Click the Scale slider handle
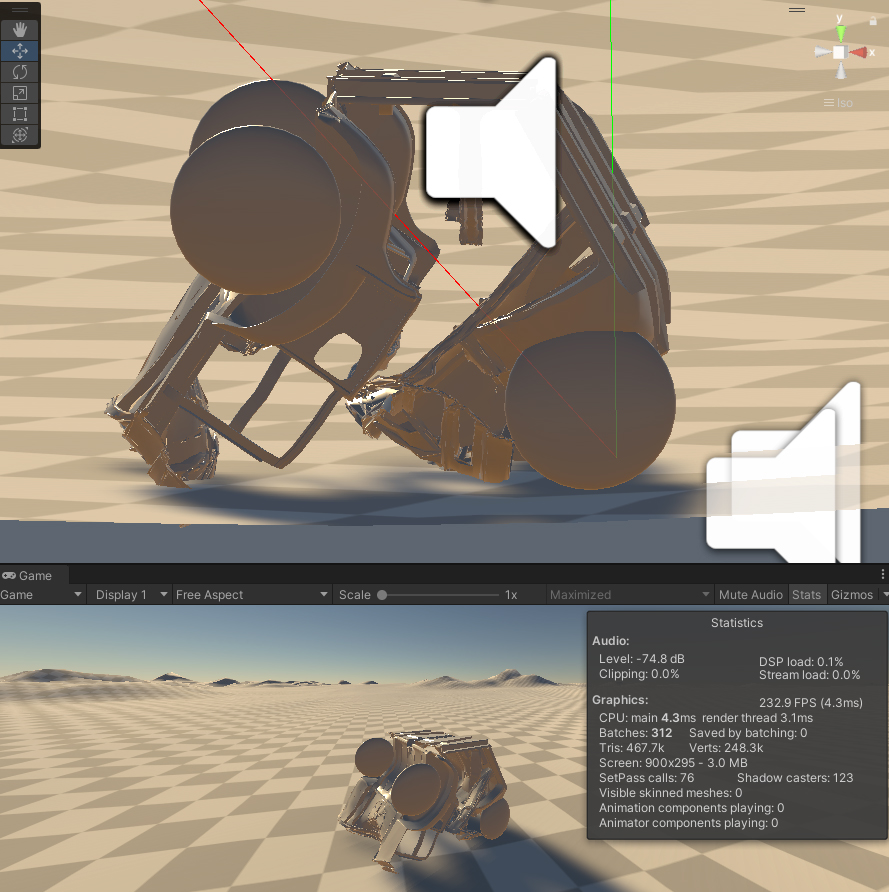Viewport: 889px width, 892px height. (x=382, y=595)
